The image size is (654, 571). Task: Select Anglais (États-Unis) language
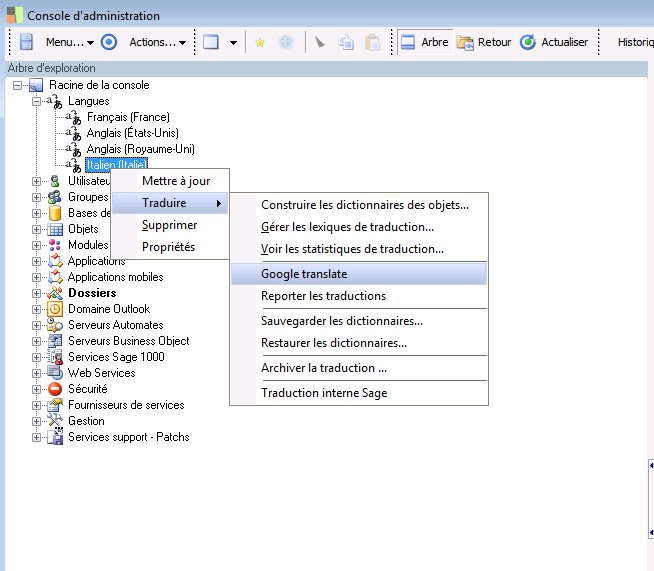[133, 133]
